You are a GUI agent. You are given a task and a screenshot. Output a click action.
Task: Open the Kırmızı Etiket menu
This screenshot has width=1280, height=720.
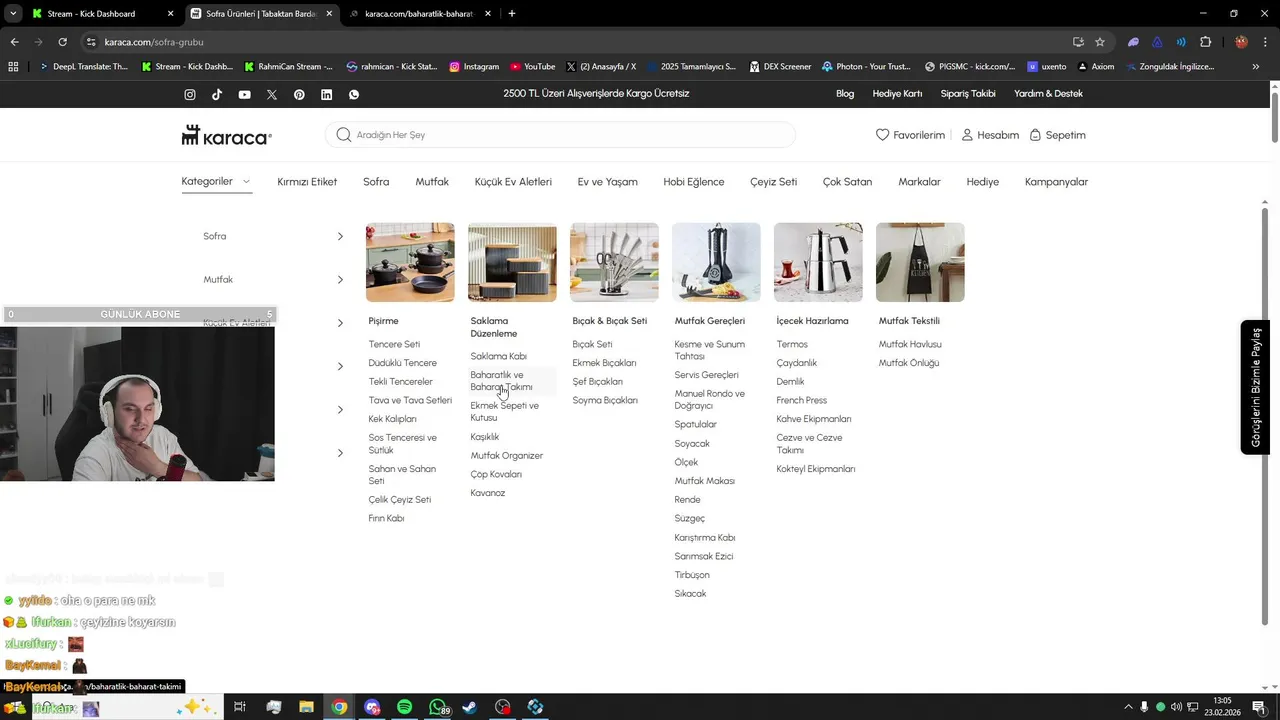307,182
